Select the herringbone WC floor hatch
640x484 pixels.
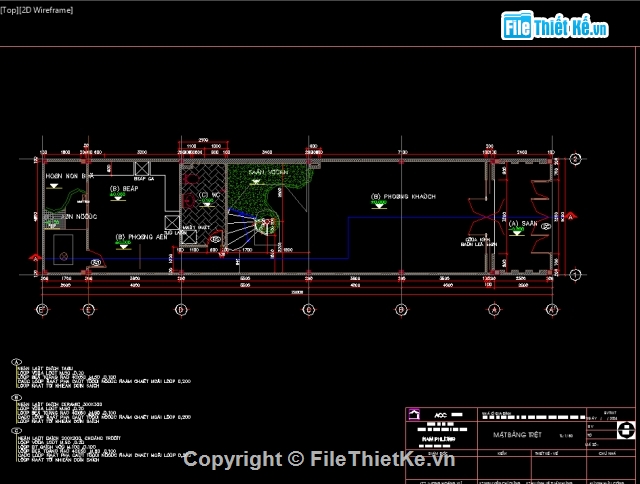(203, 204)
